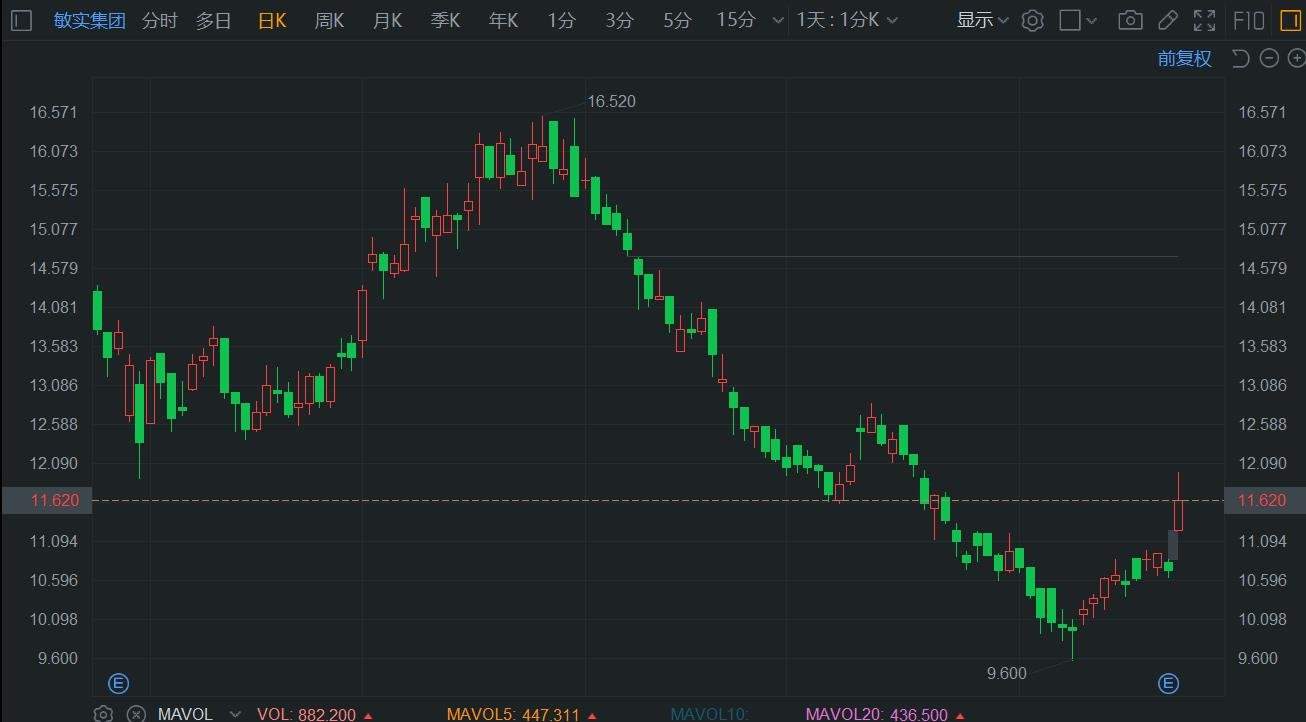Screen dimensions: 1306x722
Task: Take a chart screenshot with camera icon
Action: (1131, 20)
